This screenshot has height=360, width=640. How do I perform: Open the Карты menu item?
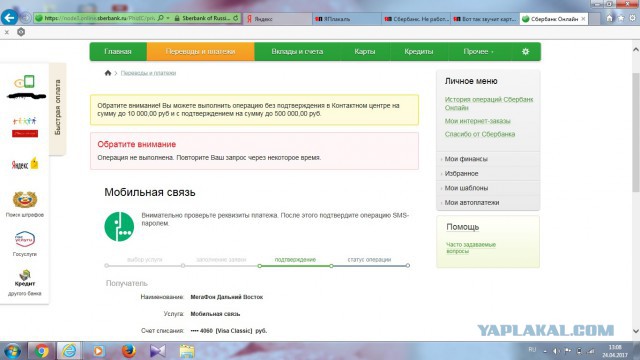[x=364, y=51]
